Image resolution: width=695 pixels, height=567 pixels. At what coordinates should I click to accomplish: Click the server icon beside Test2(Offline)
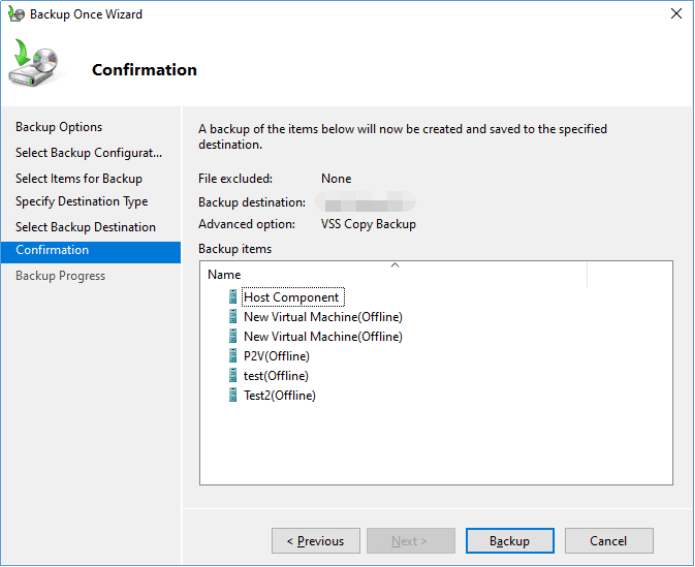[233, 395]
